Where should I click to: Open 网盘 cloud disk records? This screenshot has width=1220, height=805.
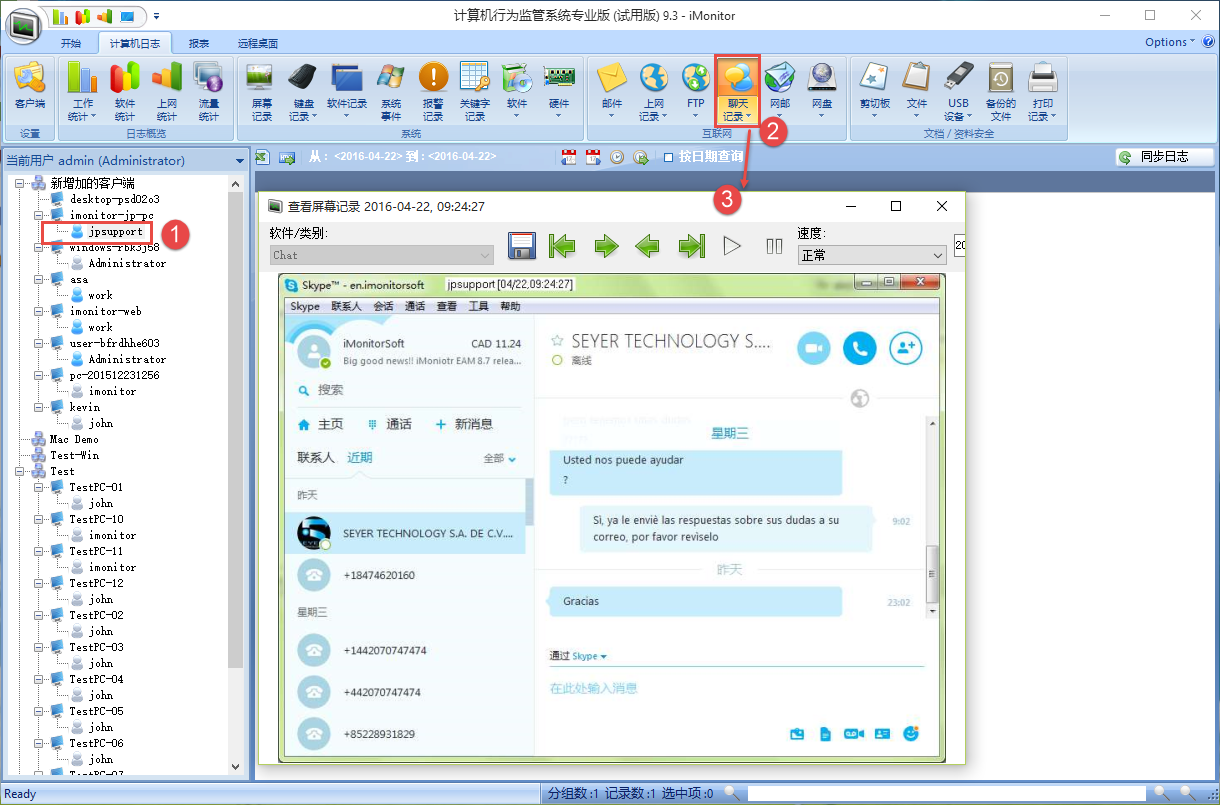[822, 91]
